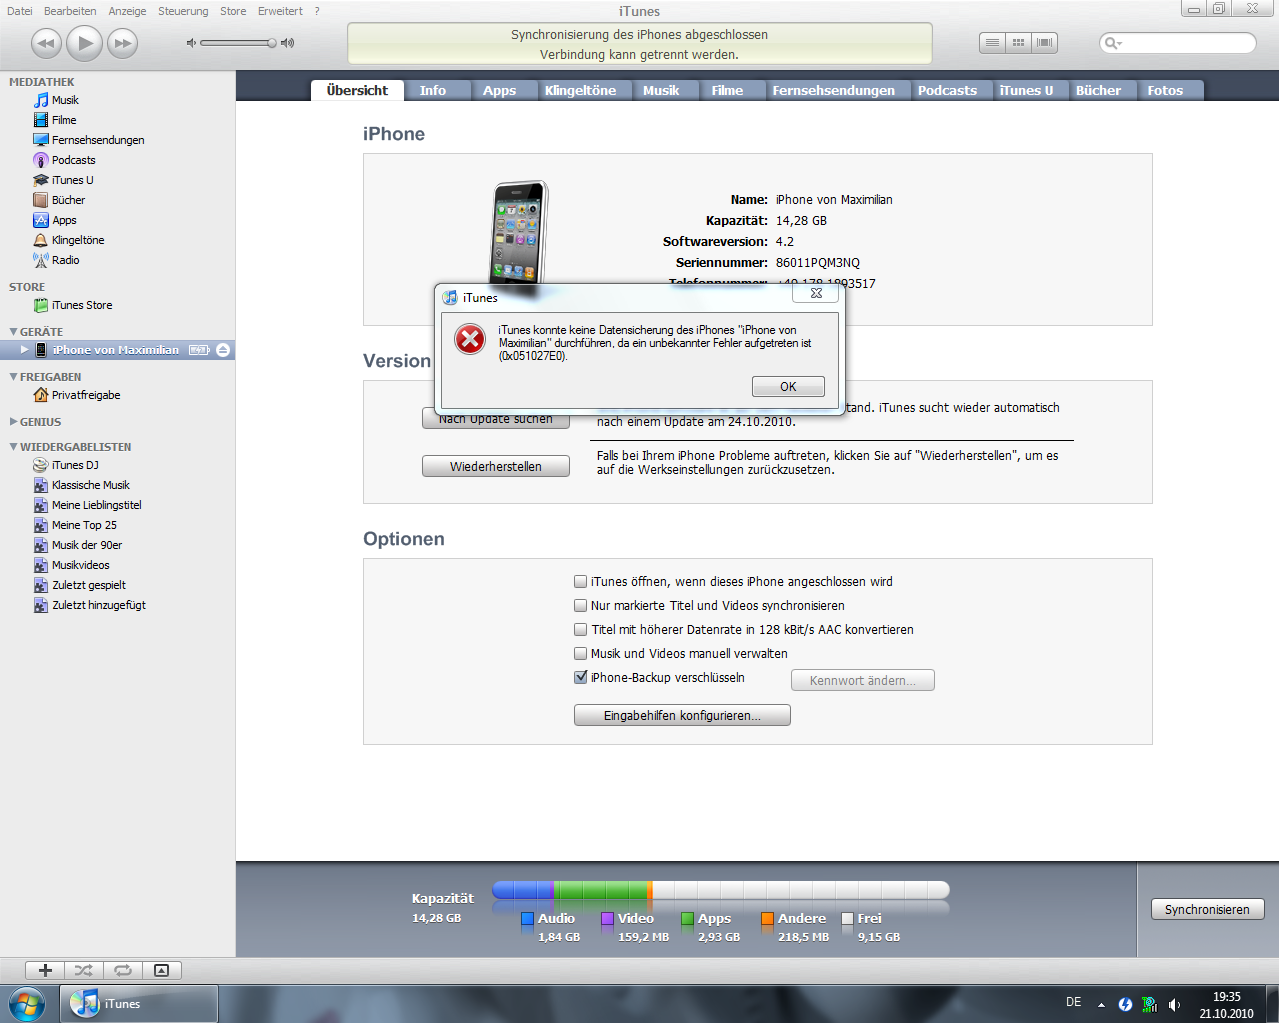Switch to list view icon

pos(992,43)
